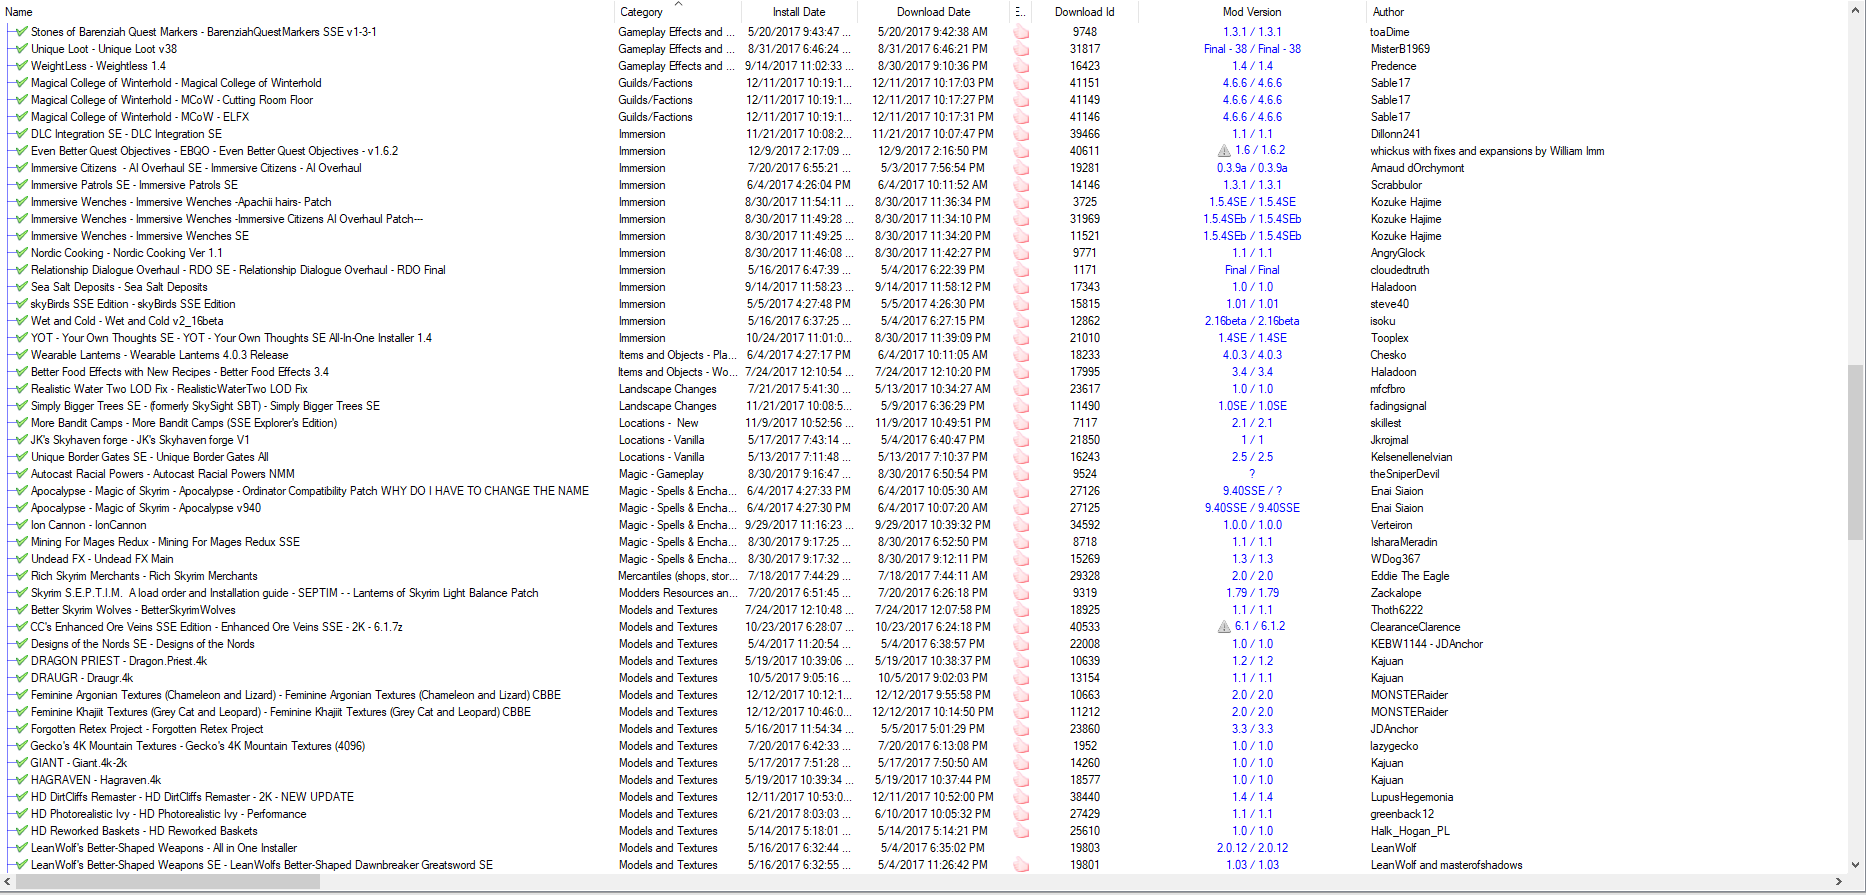Image resolution: width=1866 pixels, height=895 pixels.
Task: Click the vertical scrollbar thumb
Action: (1856, 452)
